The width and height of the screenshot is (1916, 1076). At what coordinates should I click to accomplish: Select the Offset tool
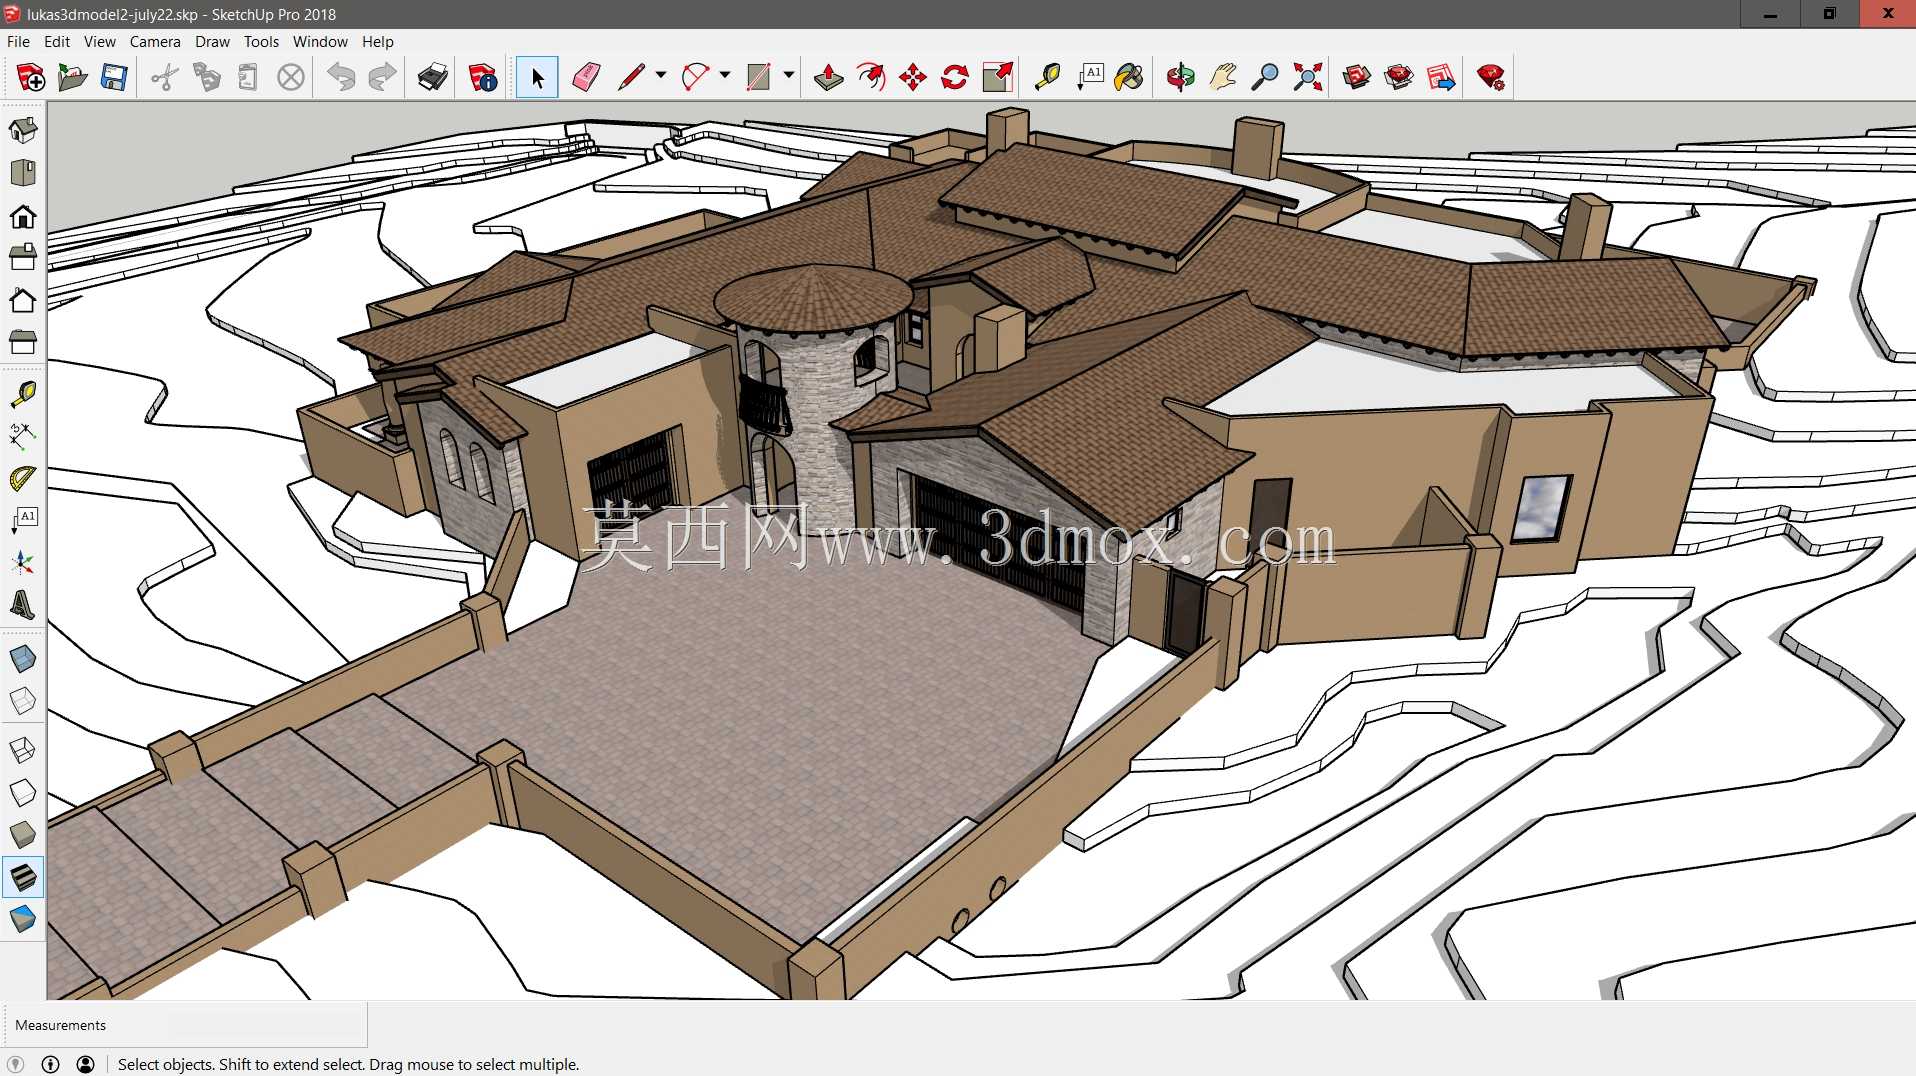click(x=871, y=77)
